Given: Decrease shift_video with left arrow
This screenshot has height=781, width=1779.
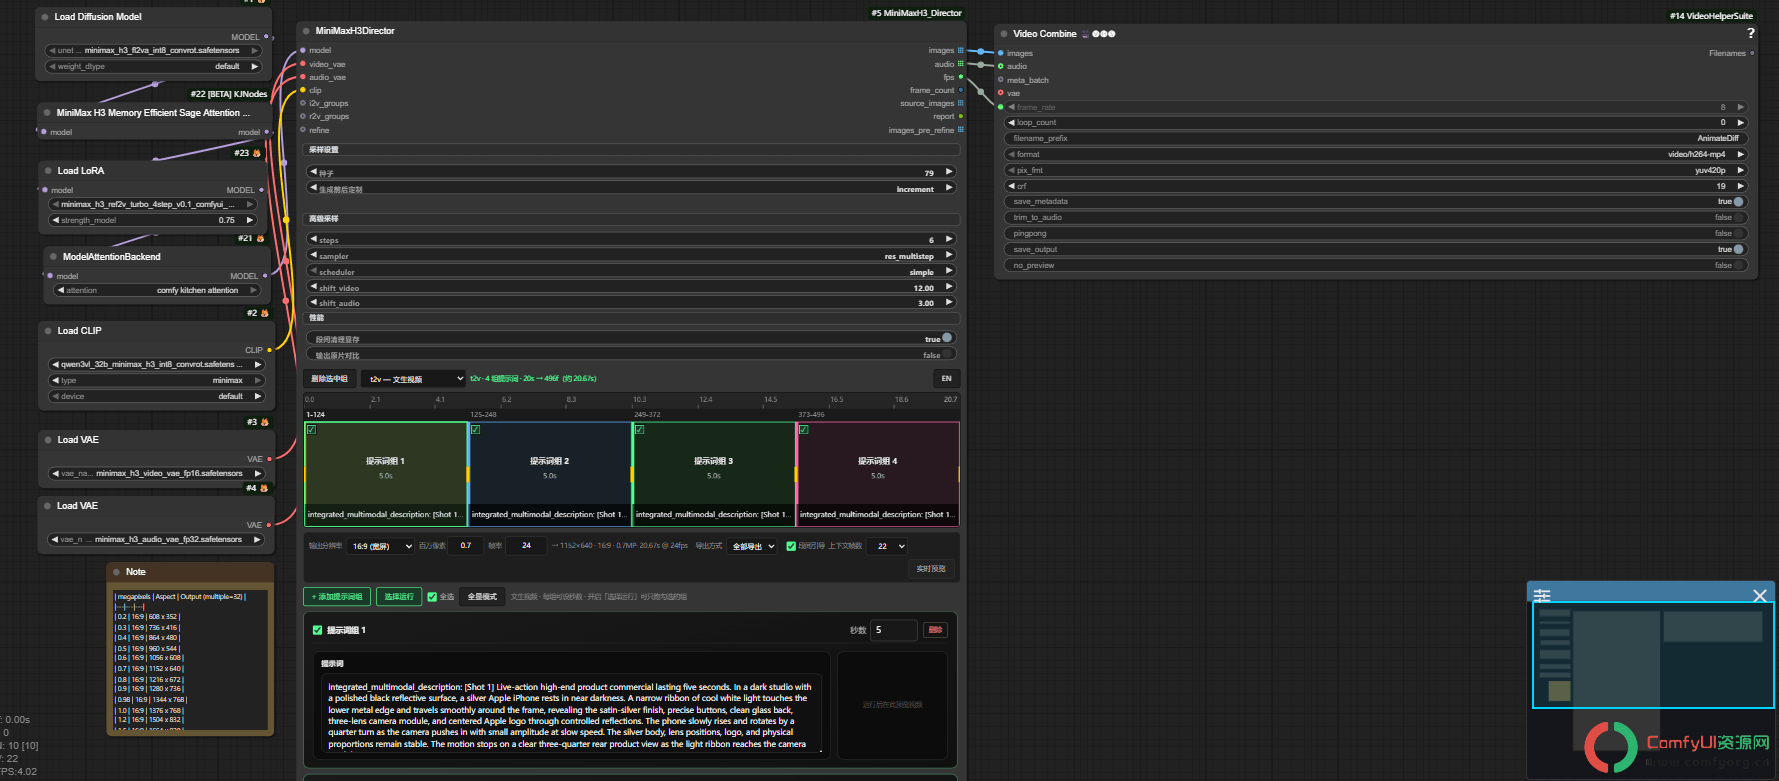Looking at the screenshot, I should [x=314, y=288].
